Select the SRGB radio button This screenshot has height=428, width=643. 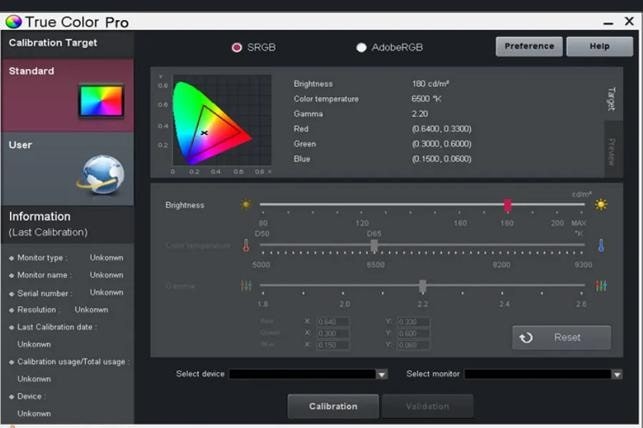[237, 48]
